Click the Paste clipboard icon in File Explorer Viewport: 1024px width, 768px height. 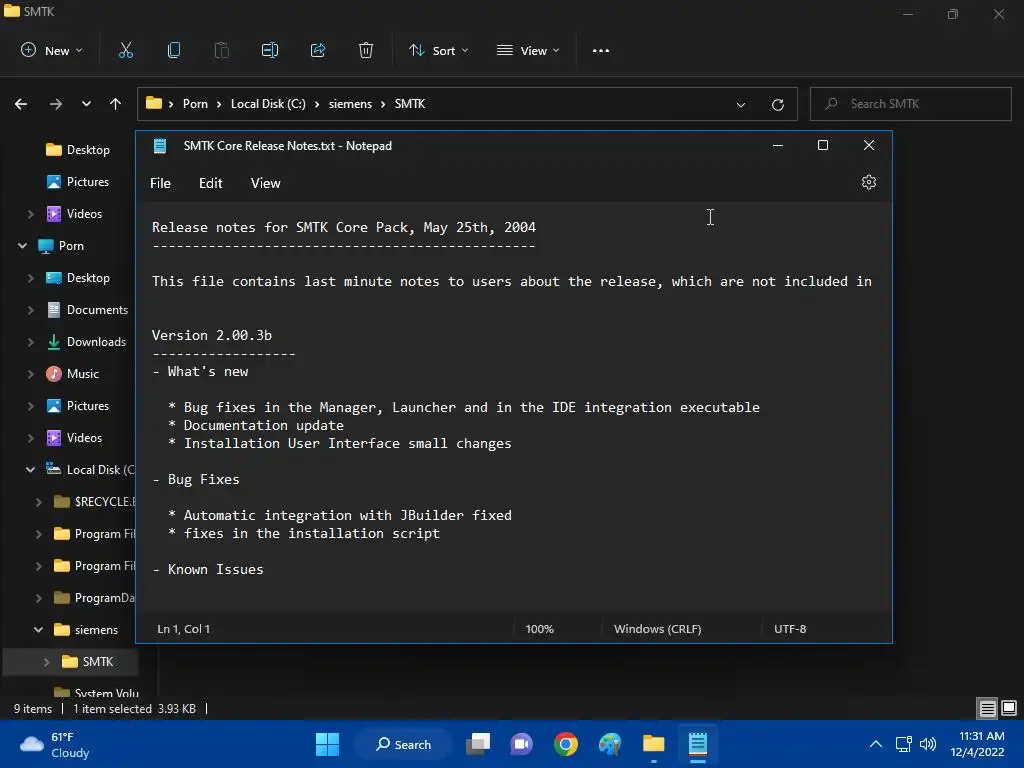[222, 50]
